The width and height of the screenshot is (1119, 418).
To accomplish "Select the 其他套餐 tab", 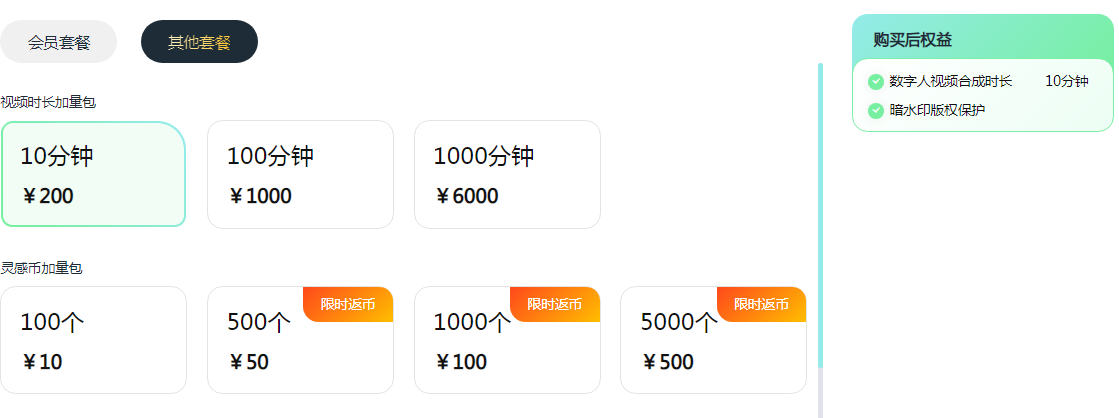I will [199, 41].
